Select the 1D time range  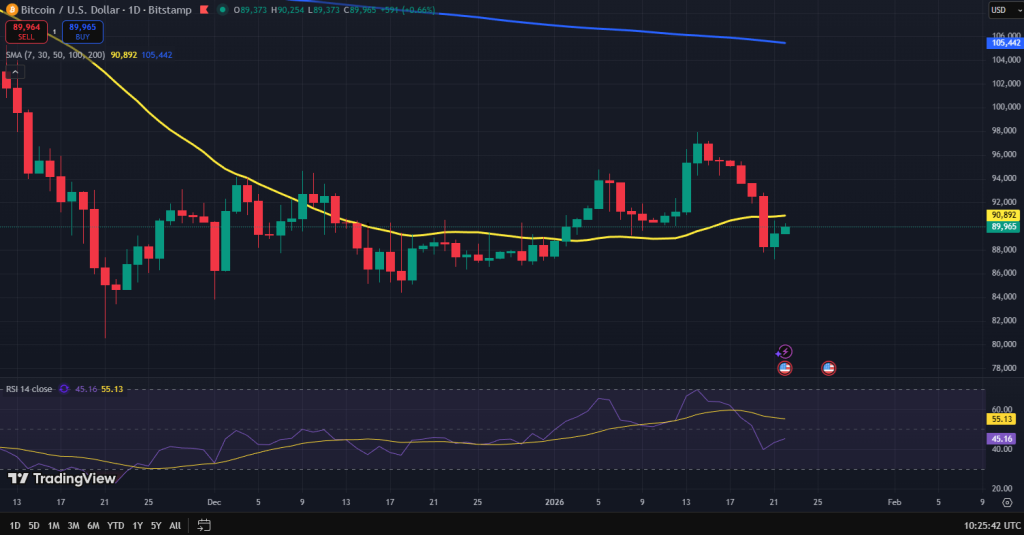(14, 525)
